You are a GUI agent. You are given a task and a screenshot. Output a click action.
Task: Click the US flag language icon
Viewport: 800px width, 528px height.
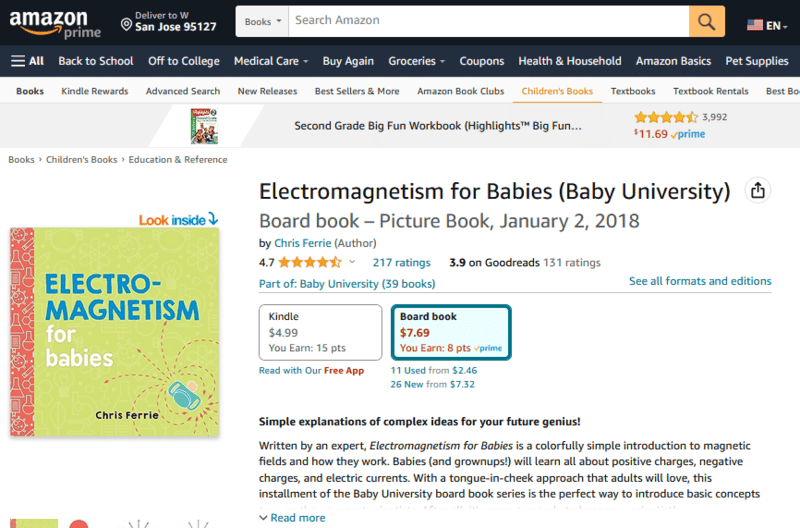coord(755,25)
